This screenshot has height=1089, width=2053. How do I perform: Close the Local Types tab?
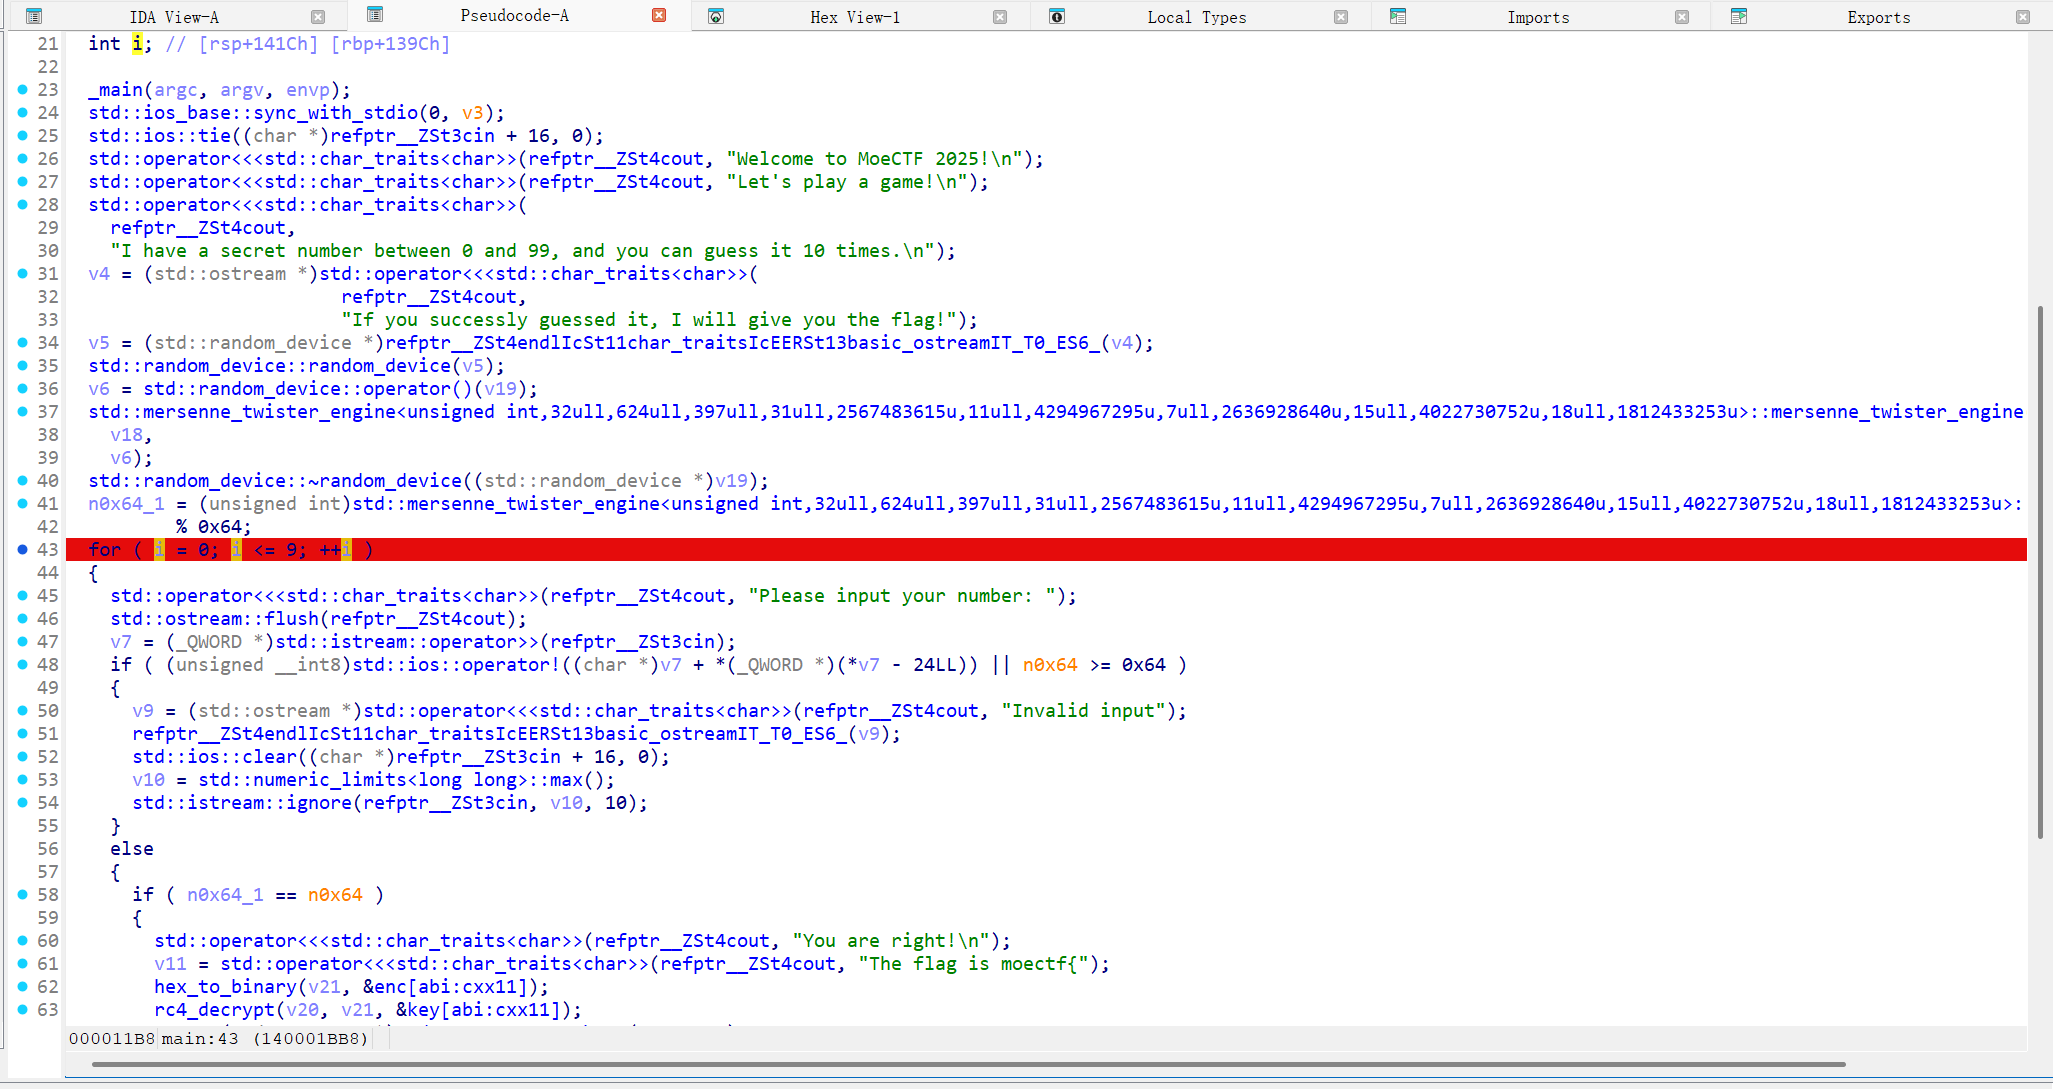tap(1341, 17)
